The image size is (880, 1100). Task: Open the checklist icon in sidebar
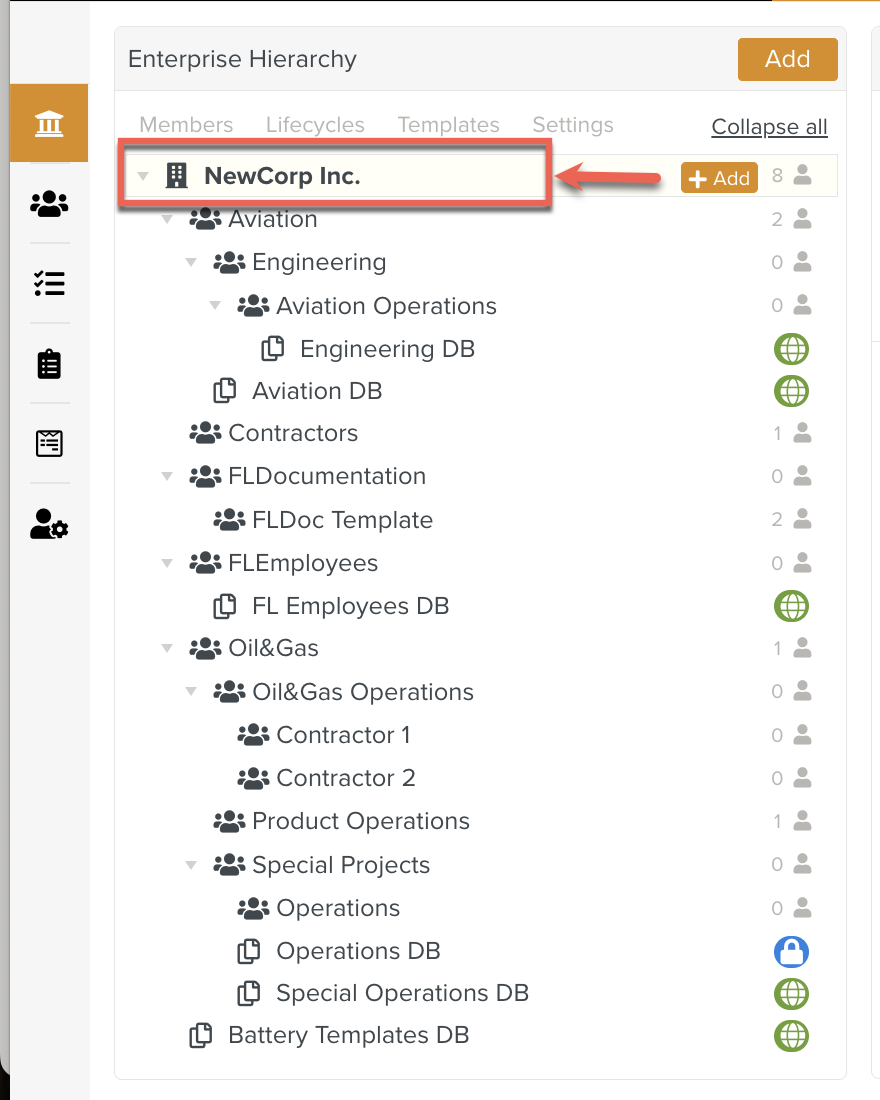49,284
